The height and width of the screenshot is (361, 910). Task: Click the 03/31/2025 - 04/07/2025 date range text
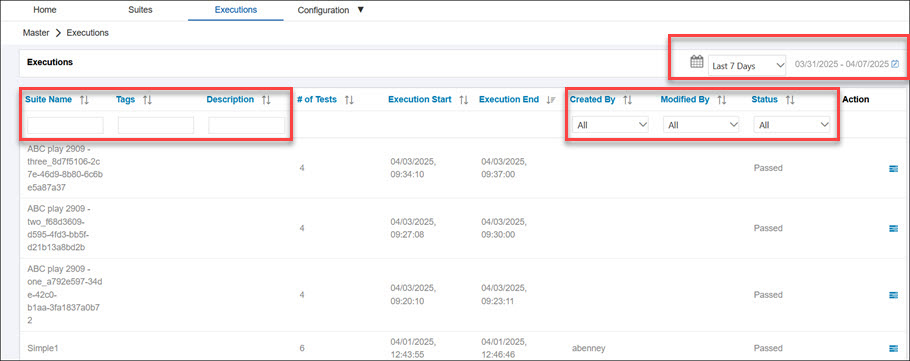point(842,64)
